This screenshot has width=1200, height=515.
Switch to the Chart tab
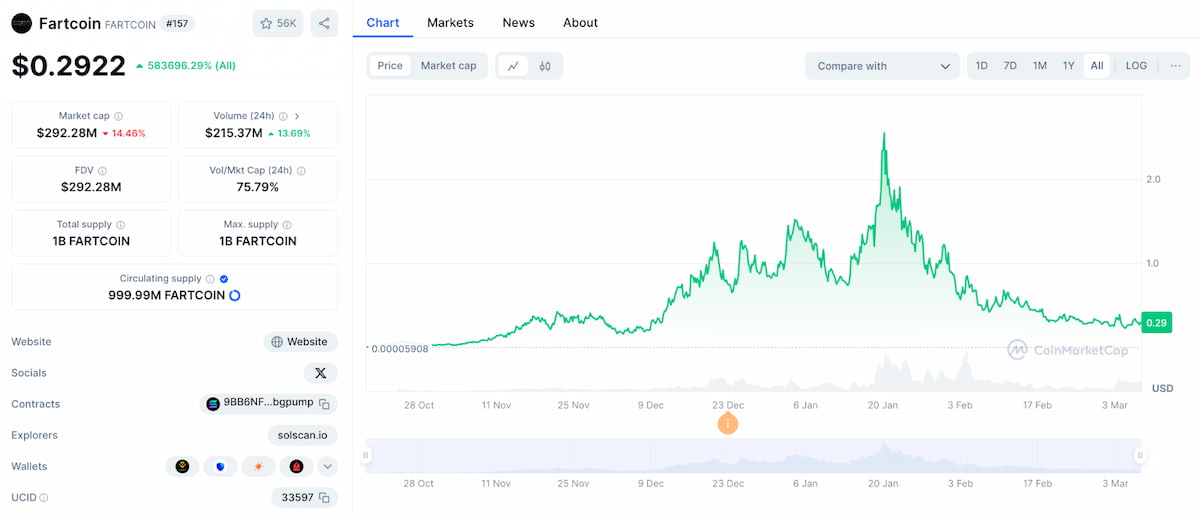pos(383,22)
